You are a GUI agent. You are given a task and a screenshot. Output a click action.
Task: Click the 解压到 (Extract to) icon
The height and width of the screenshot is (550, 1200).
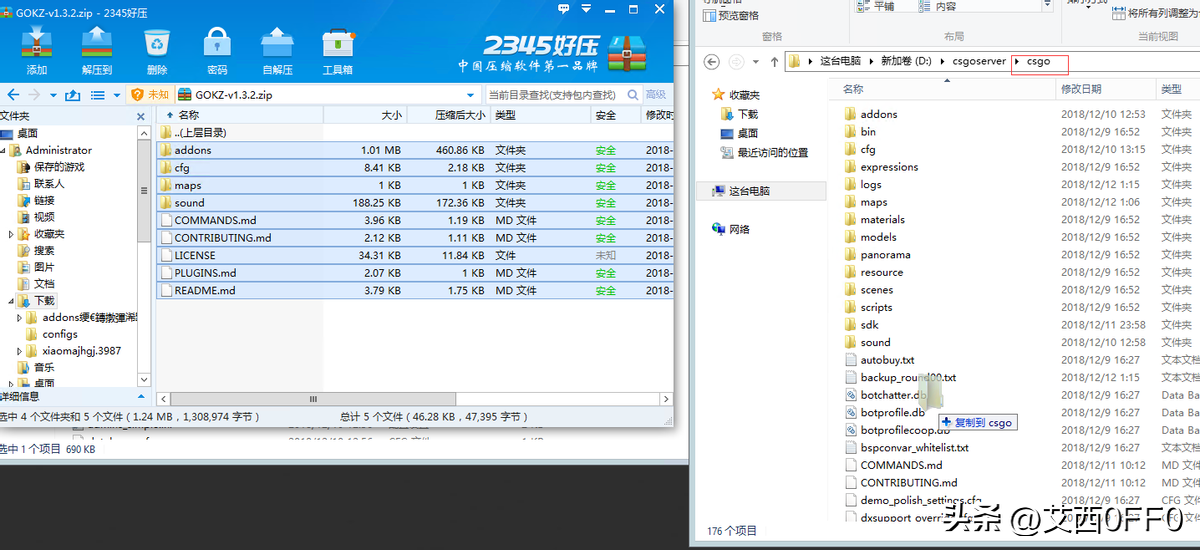click(97, 45)
